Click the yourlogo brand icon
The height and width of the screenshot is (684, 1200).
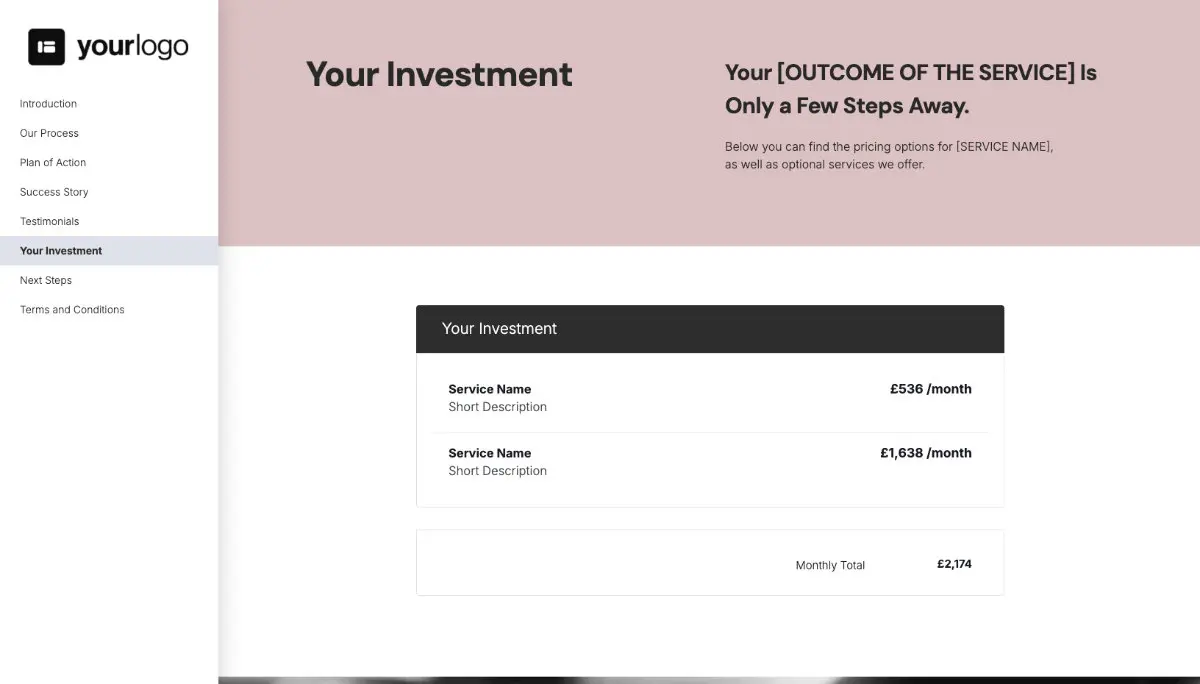coord(47,46)
